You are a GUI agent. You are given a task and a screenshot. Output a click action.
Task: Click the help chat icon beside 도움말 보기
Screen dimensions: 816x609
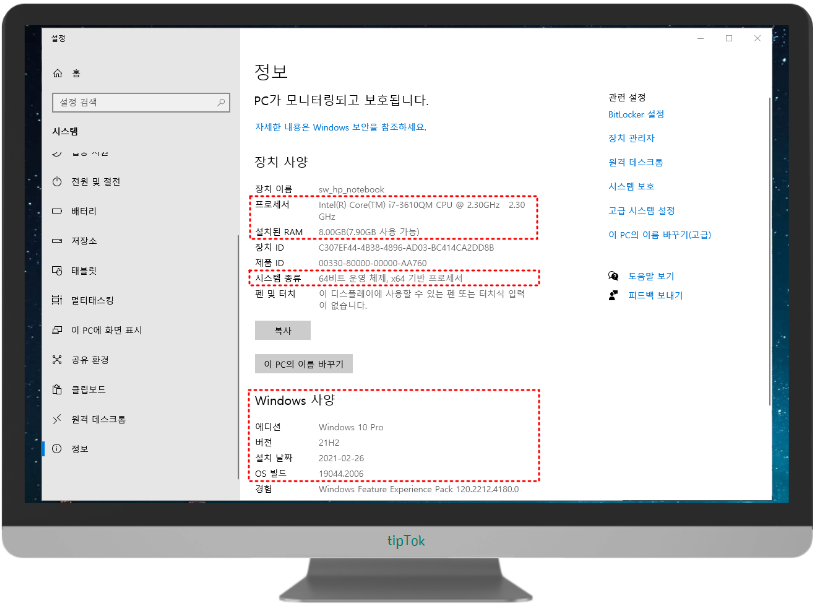coord(614,276)
